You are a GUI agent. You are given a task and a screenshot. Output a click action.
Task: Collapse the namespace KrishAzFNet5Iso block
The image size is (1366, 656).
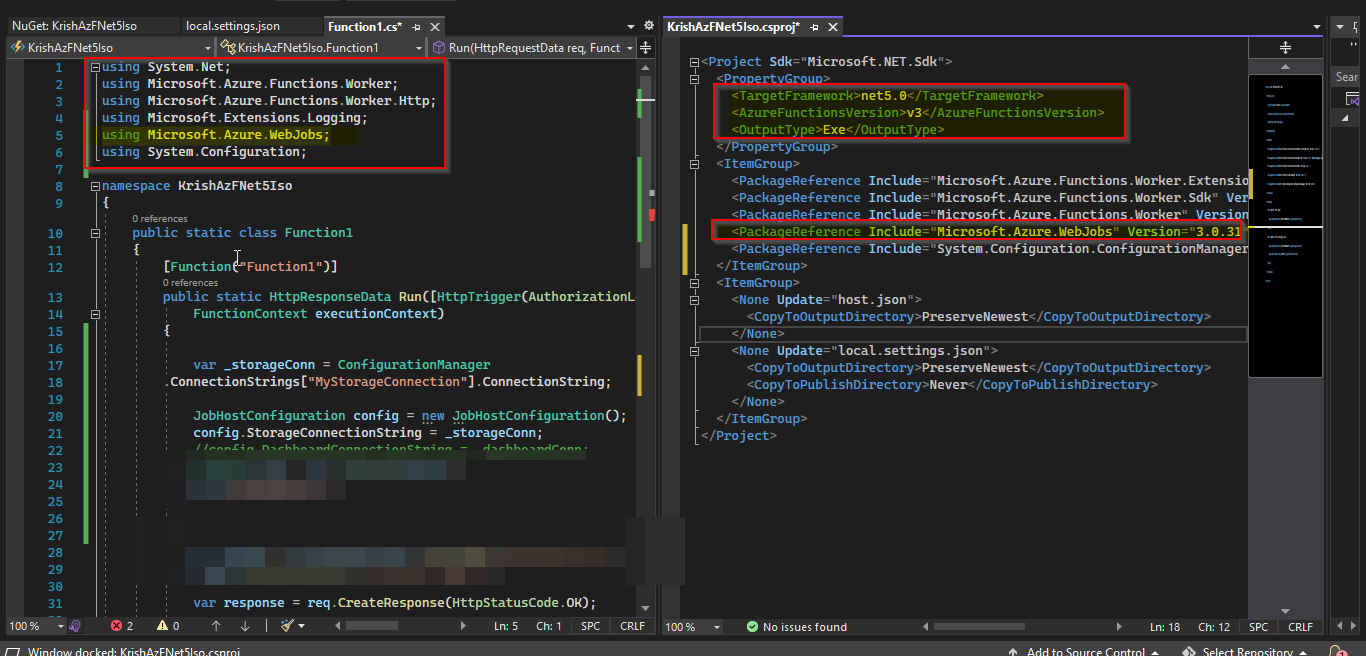(95, 186)
